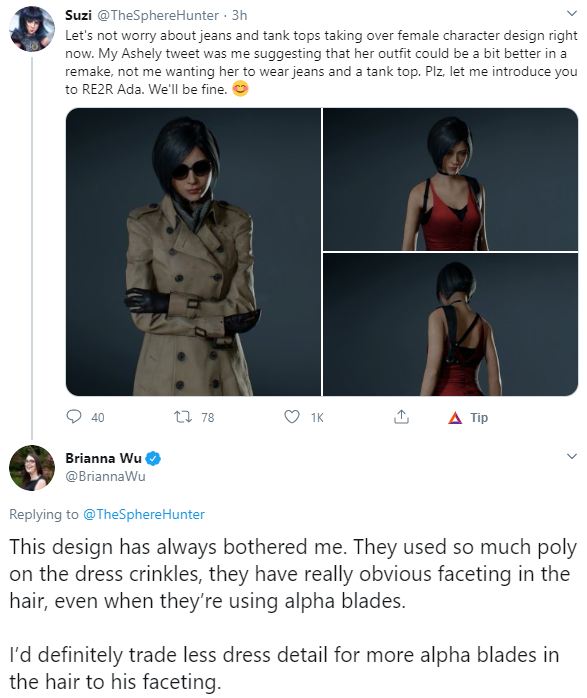Open the trench coat Ada image
587x698 pixels.
pos(193,252)
